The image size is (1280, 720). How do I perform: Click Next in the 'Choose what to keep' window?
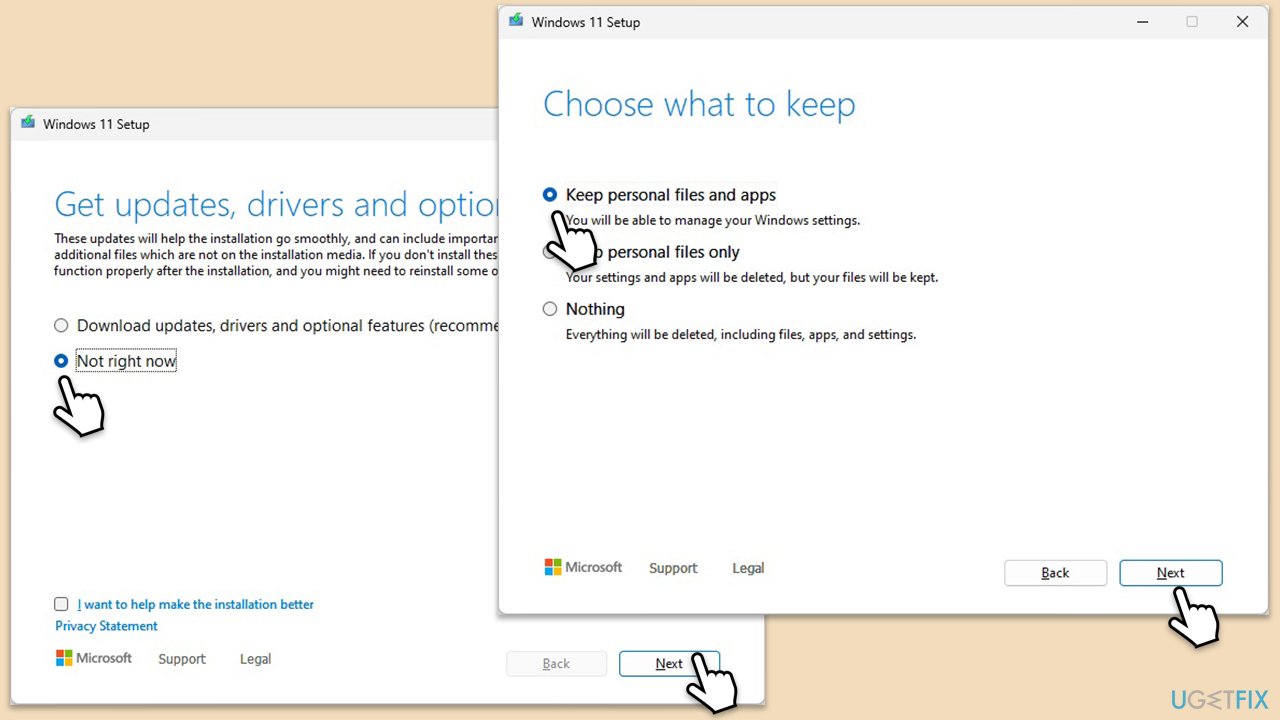tap(1171, 573)
